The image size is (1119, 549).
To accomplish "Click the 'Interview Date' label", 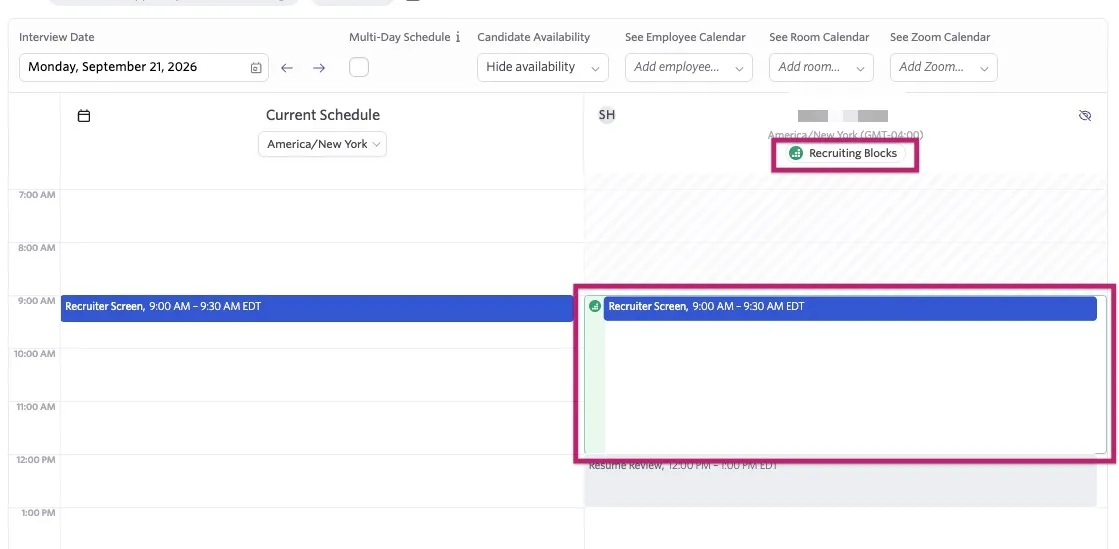I will click(56, 37).
